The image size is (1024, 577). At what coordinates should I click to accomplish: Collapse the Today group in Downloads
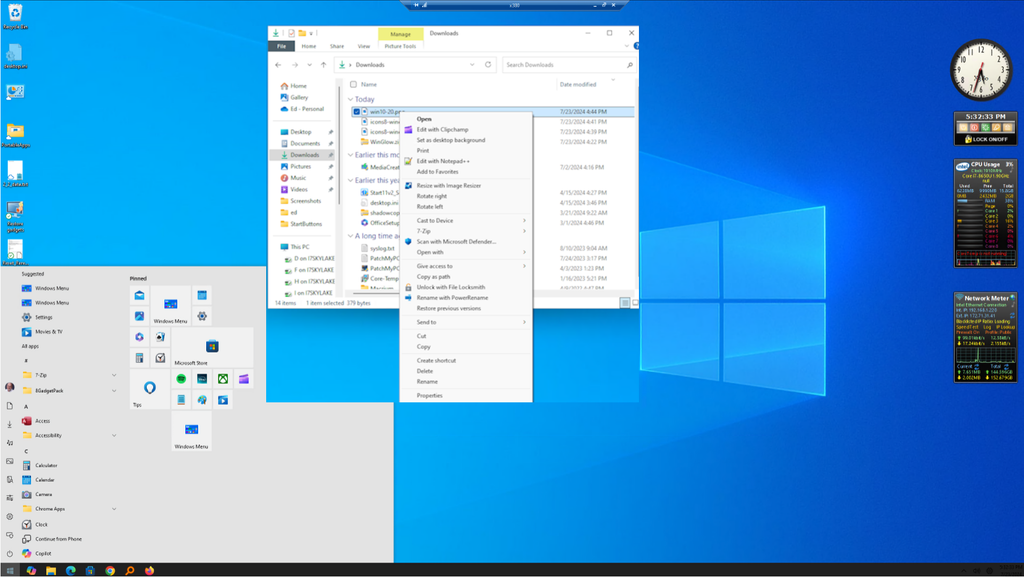coord(351,98)
